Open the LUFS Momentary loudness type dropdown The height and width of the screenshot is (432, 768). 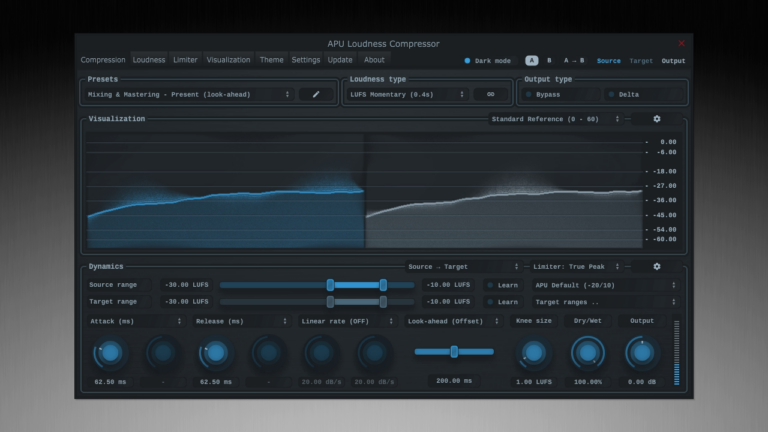click(x=408, y=94)
